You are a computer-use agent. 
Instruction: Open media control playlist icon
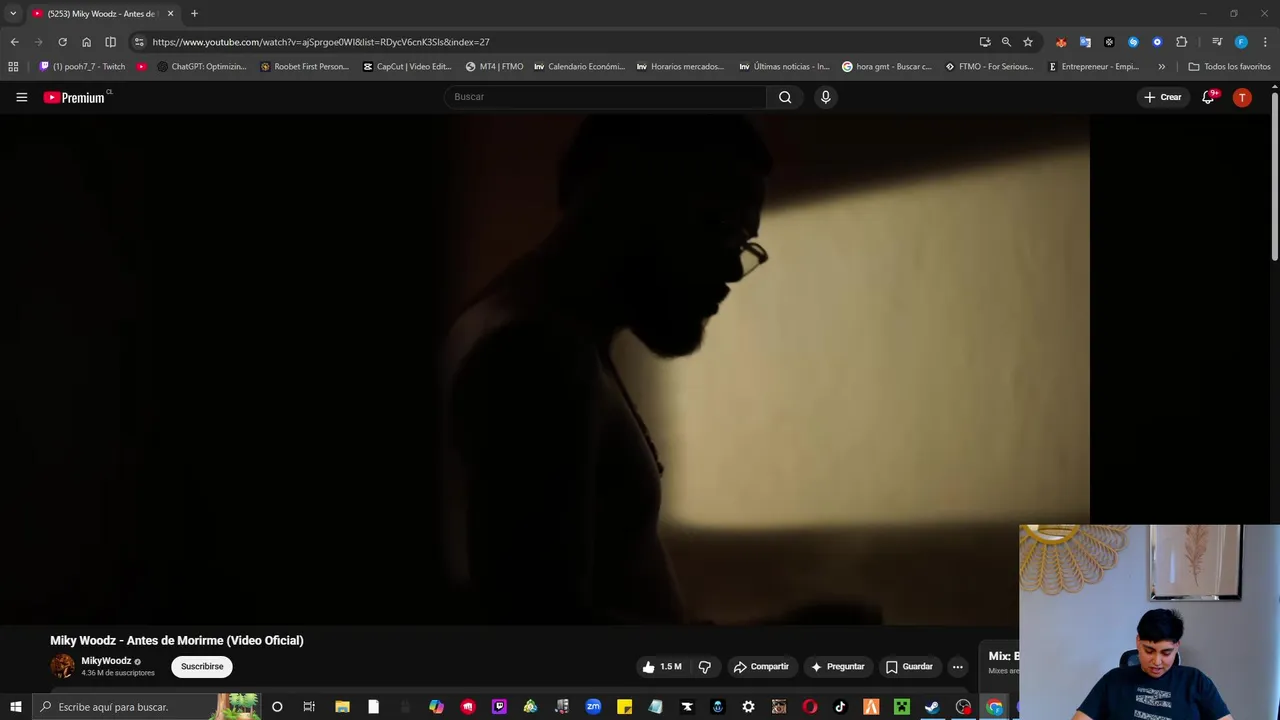coord(1217,42)
